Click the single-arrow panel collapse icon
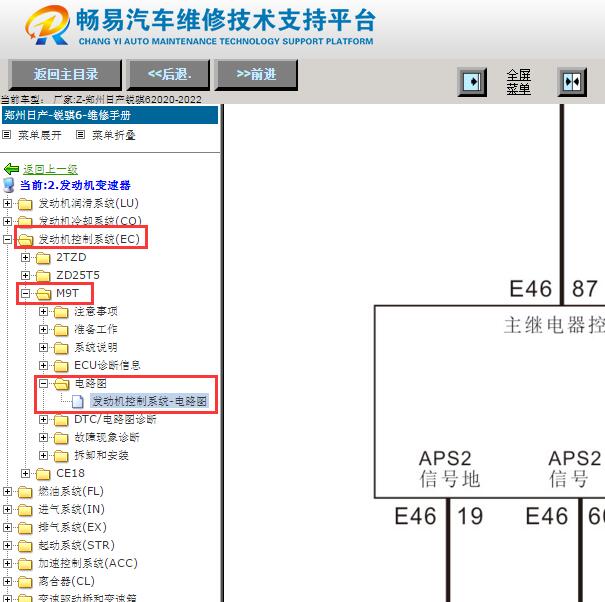The image size is (605, 602). pos(472,82)
